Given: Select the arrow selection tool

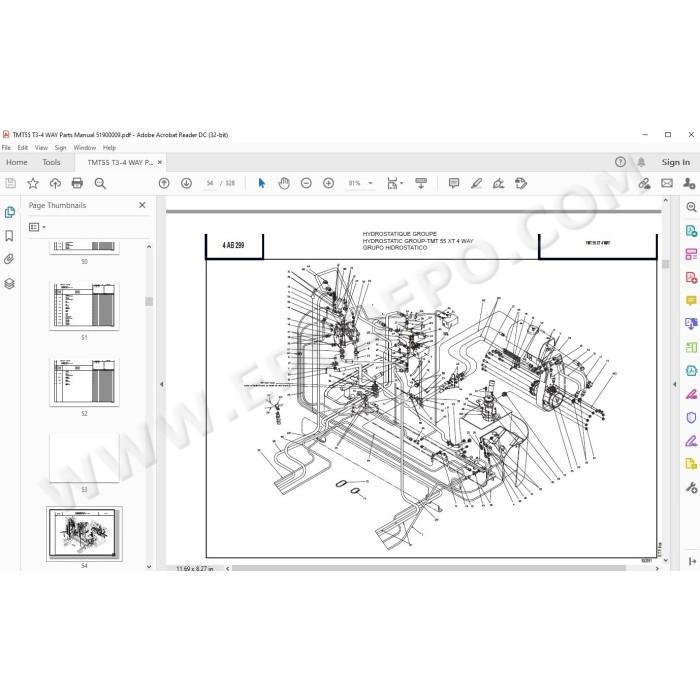Looking at the screenshot, I should (262, 183).
